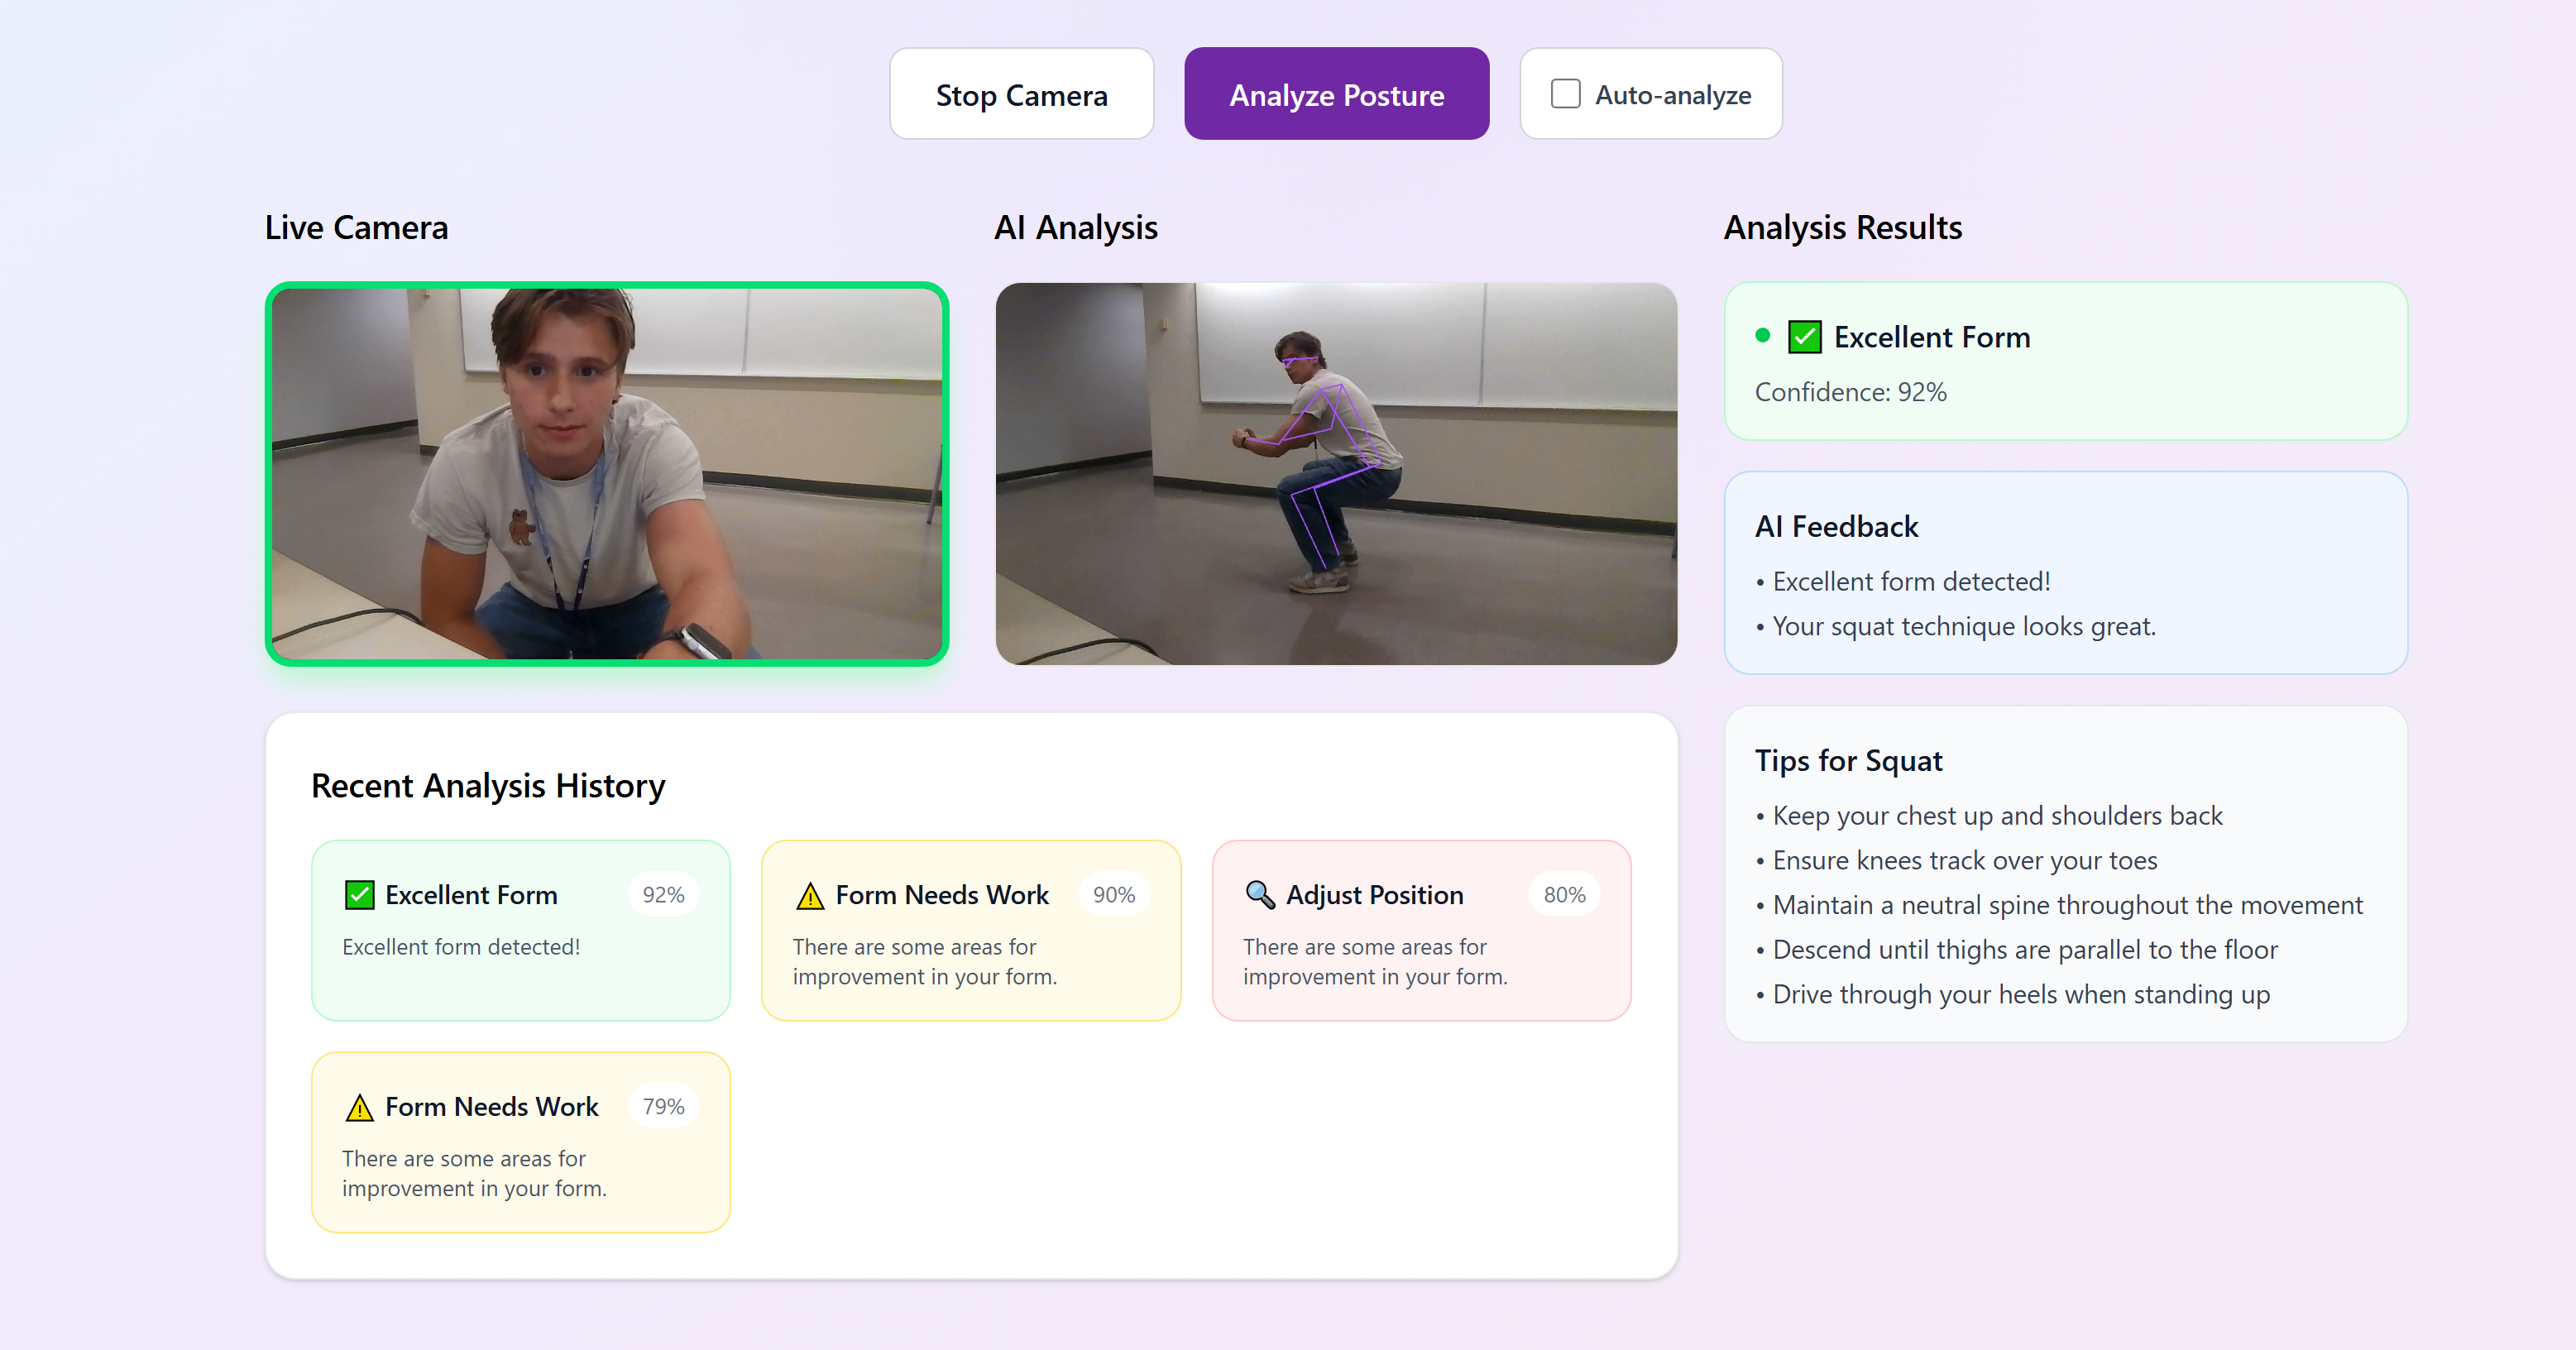Click checkmark icon in Excellent Form history card
This screenshot has width=2576, height=1350.
359,895
